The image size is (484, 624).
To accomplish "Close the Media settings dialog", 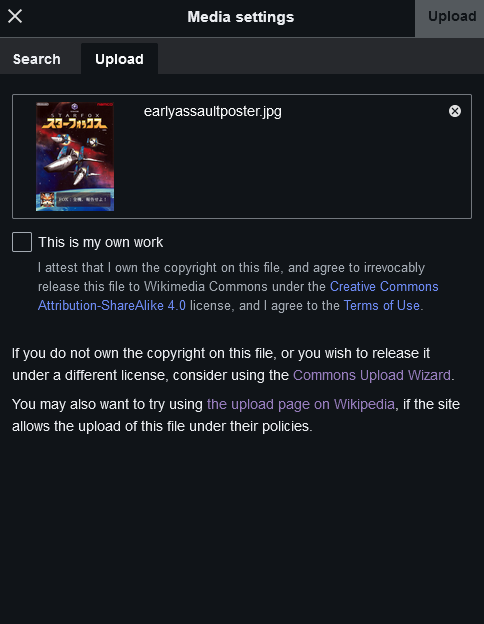I will point(15,16).
